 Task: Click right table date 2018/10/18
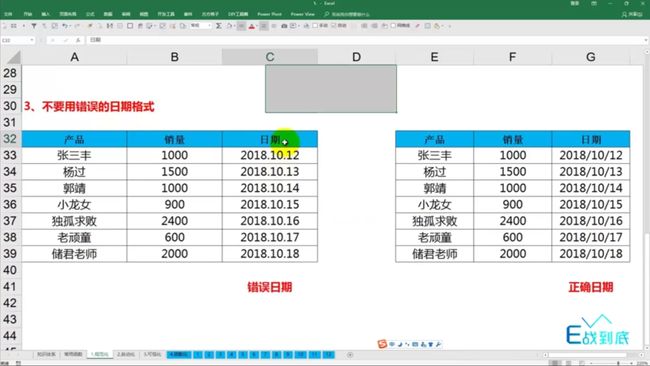[x=591, y=254]
